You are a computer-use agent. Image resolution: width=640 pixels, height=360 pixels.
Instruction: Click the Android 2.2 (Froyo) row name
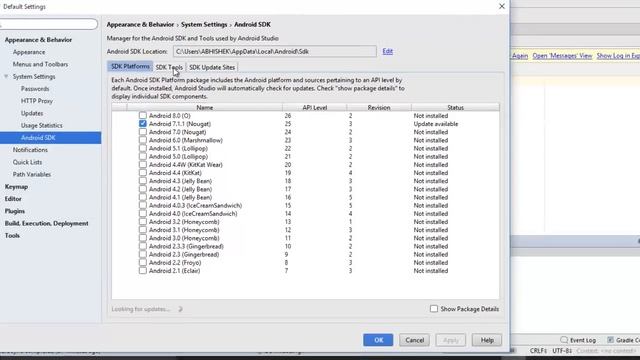pos(175,262)
